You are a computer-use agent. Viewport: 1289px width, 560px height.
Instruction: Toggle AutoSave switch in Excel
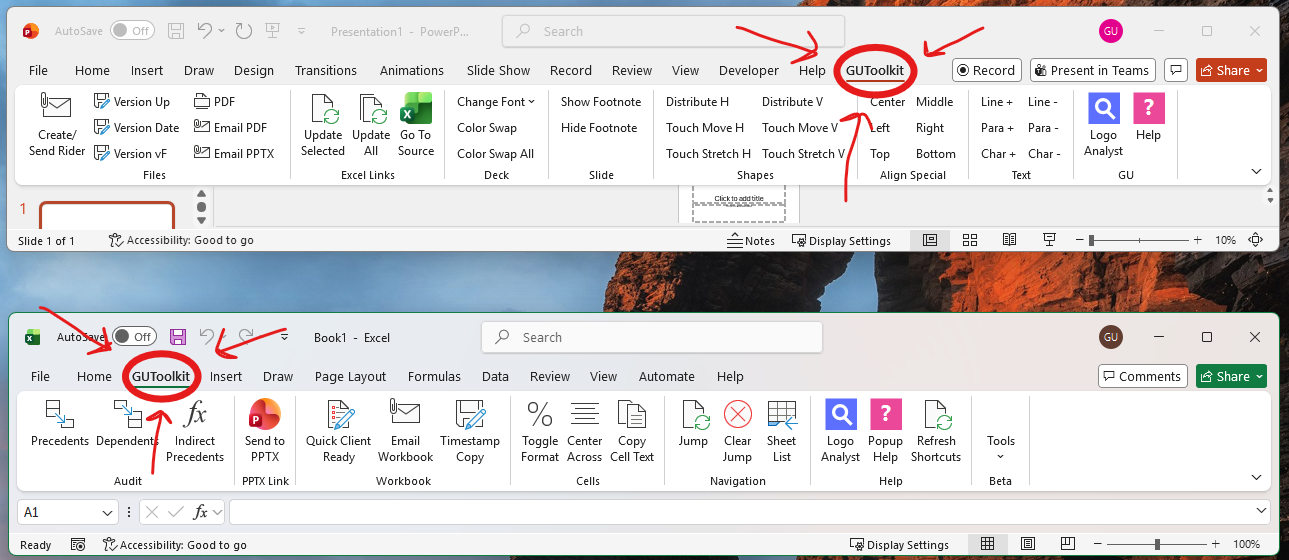click(134, 337)
